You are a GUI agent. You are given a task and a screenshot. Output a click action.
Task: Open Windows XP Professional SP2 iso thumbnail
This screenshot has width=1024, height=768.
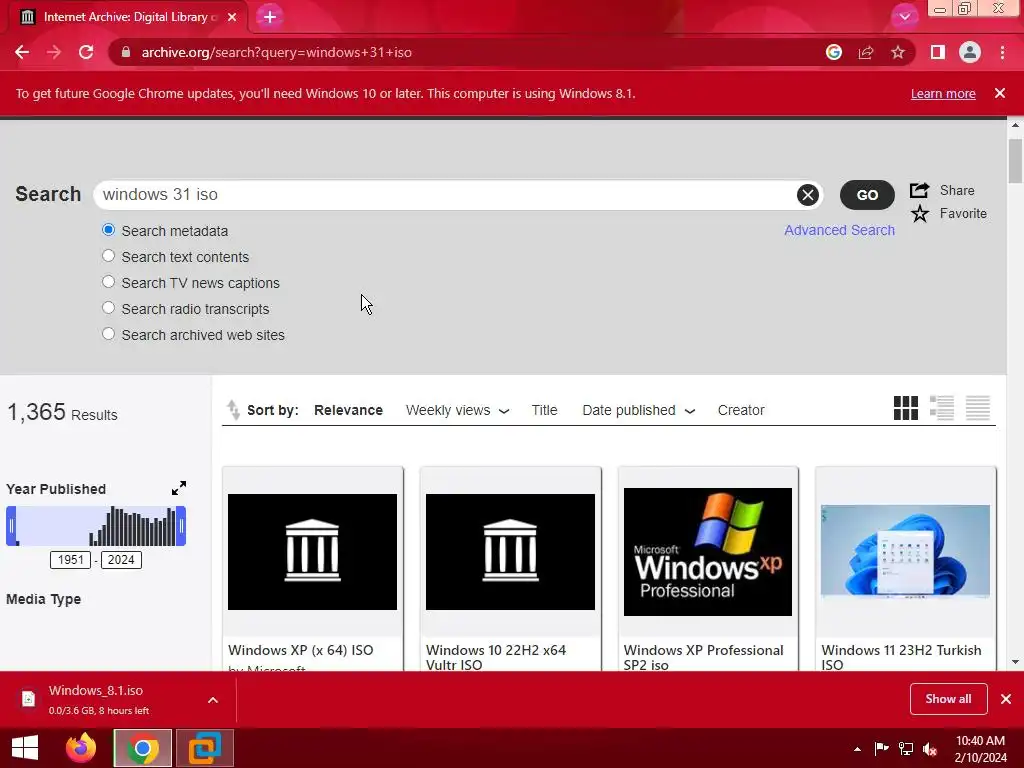pyautogui.click(x=708, y=552)
